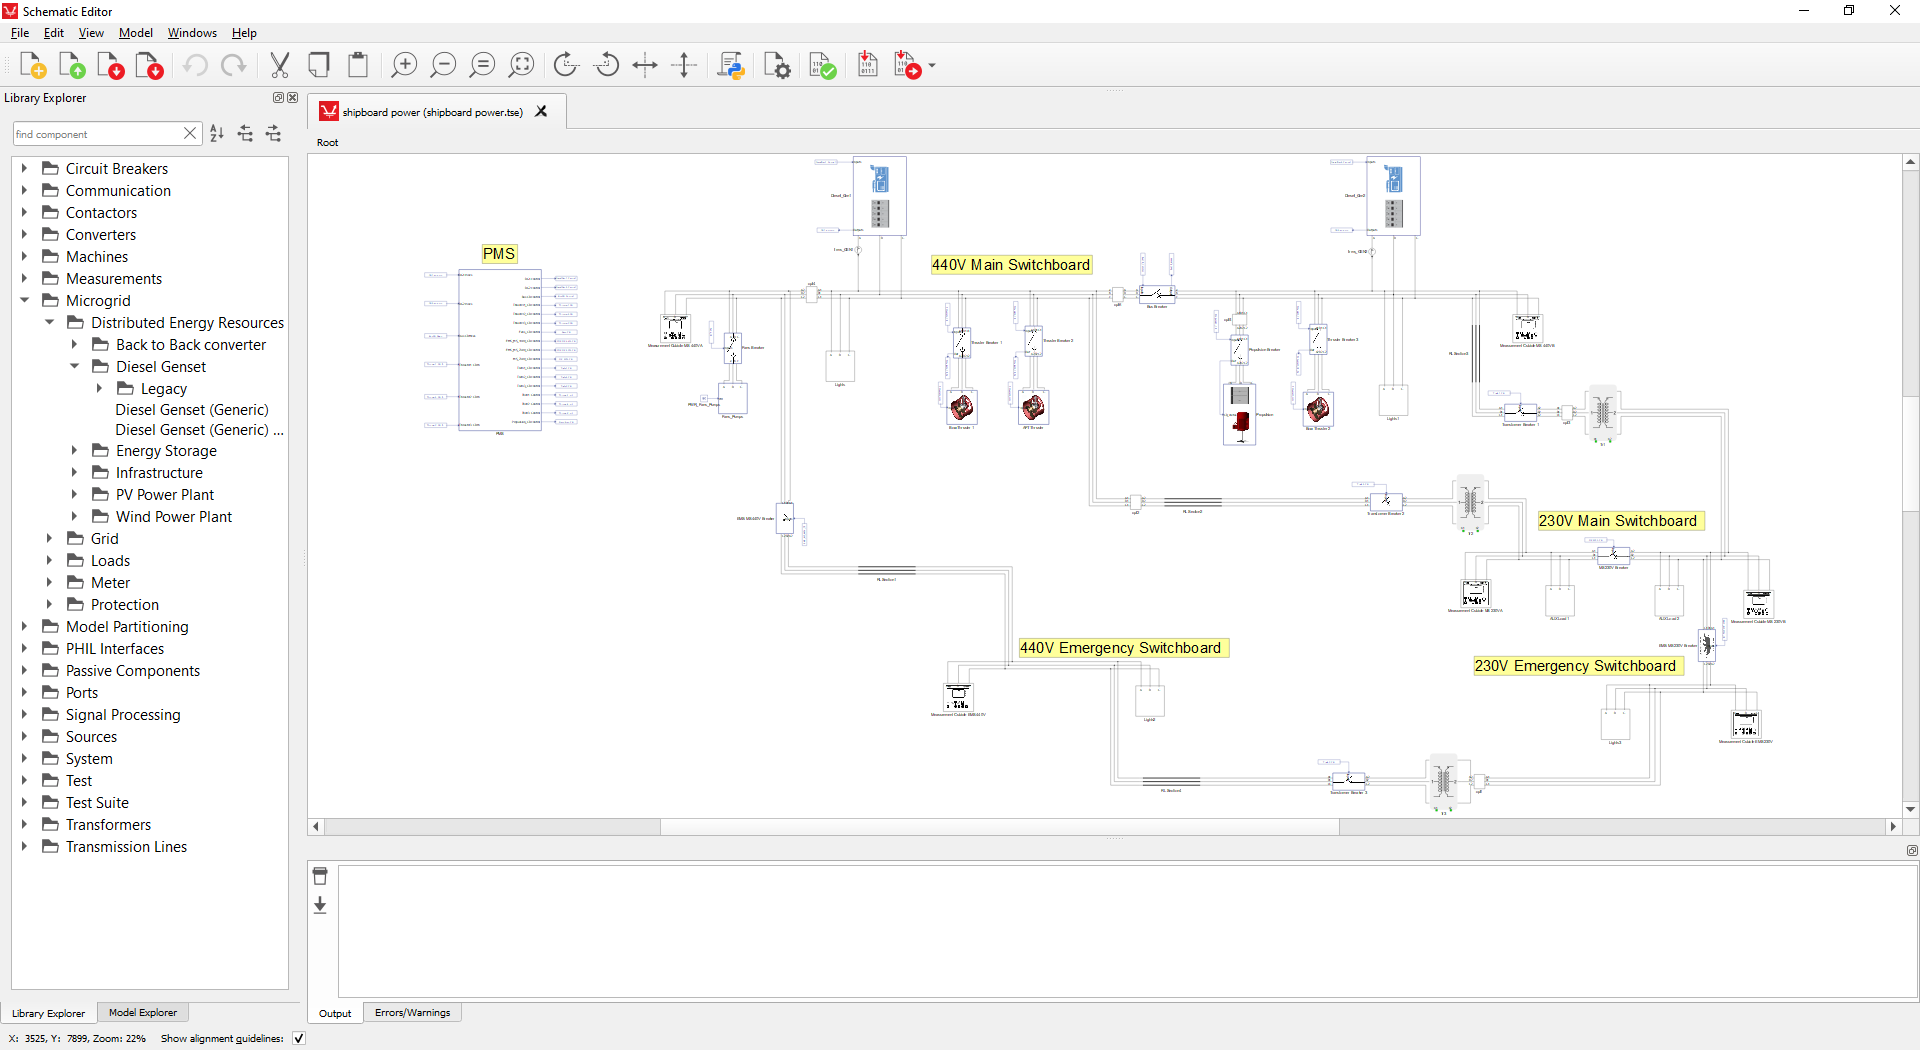The width and height of the screenshot is (1920, 1050).
Task: Toggle alphabetical sorting in Library Explorer
Action: coord(217,133)
